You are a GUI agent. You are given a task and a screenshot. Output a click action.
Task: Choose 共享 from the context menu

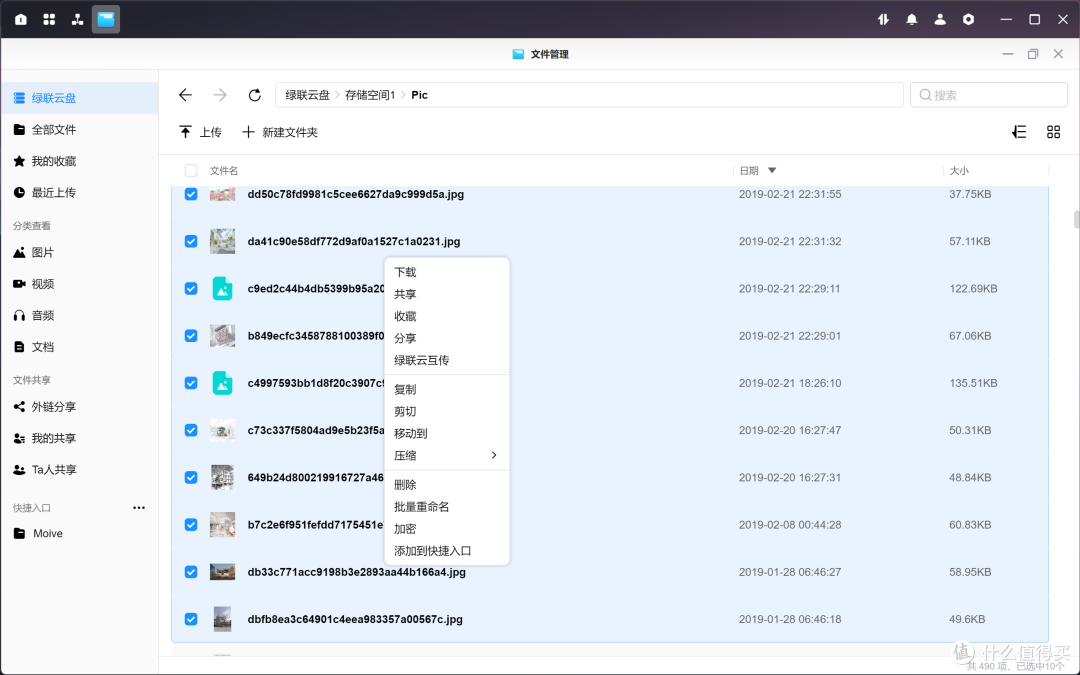click(446, 295)
